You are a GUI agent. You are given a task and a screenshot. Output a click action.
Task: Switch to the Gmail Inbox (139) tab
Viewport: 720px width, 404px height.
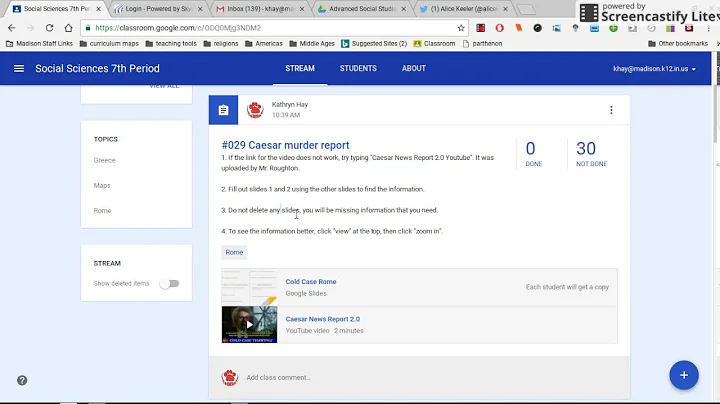point(260,9)
